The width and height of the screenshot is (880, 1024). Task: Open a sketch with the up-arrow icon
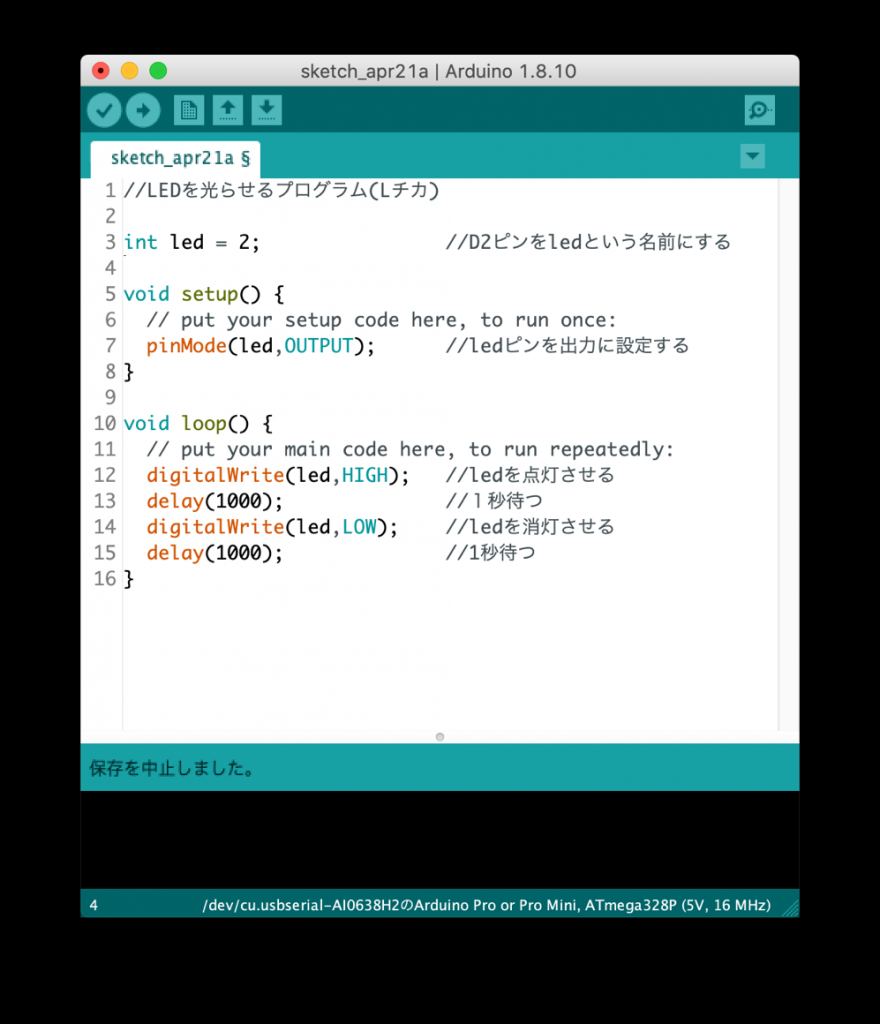[x=227, y=110]
